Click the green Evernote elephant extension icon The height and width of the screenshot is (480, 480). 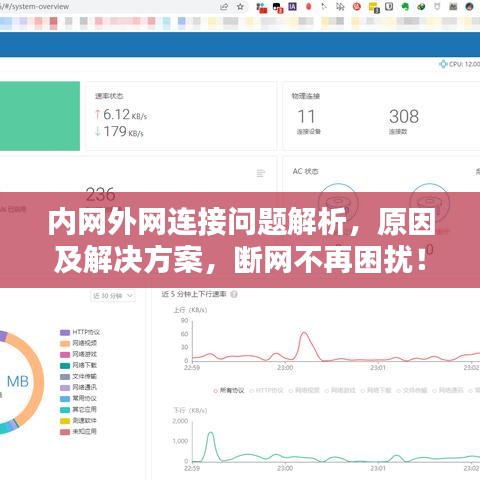coord(405,6)
